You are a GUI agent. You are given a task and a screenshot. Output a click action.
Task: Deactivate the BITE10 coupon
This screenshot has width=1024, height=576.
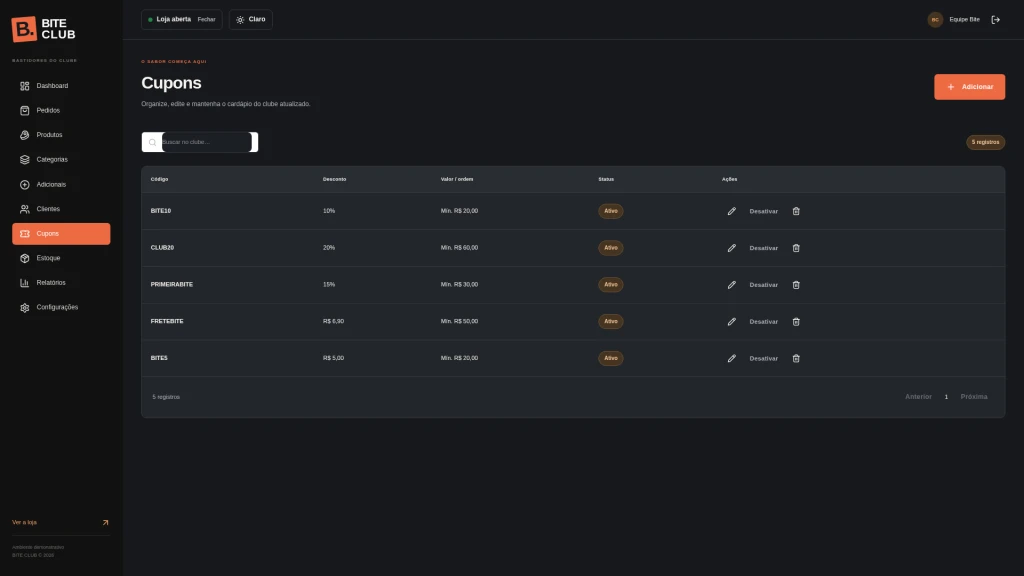click(x=763, y=212)
